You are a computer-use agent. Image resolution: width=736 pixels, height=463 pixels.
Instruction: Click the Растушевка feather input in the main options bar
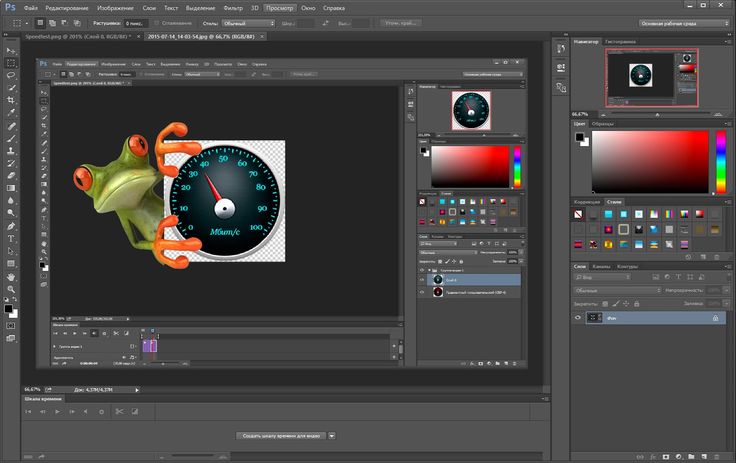pyautogui.click(x=136, y=23)
